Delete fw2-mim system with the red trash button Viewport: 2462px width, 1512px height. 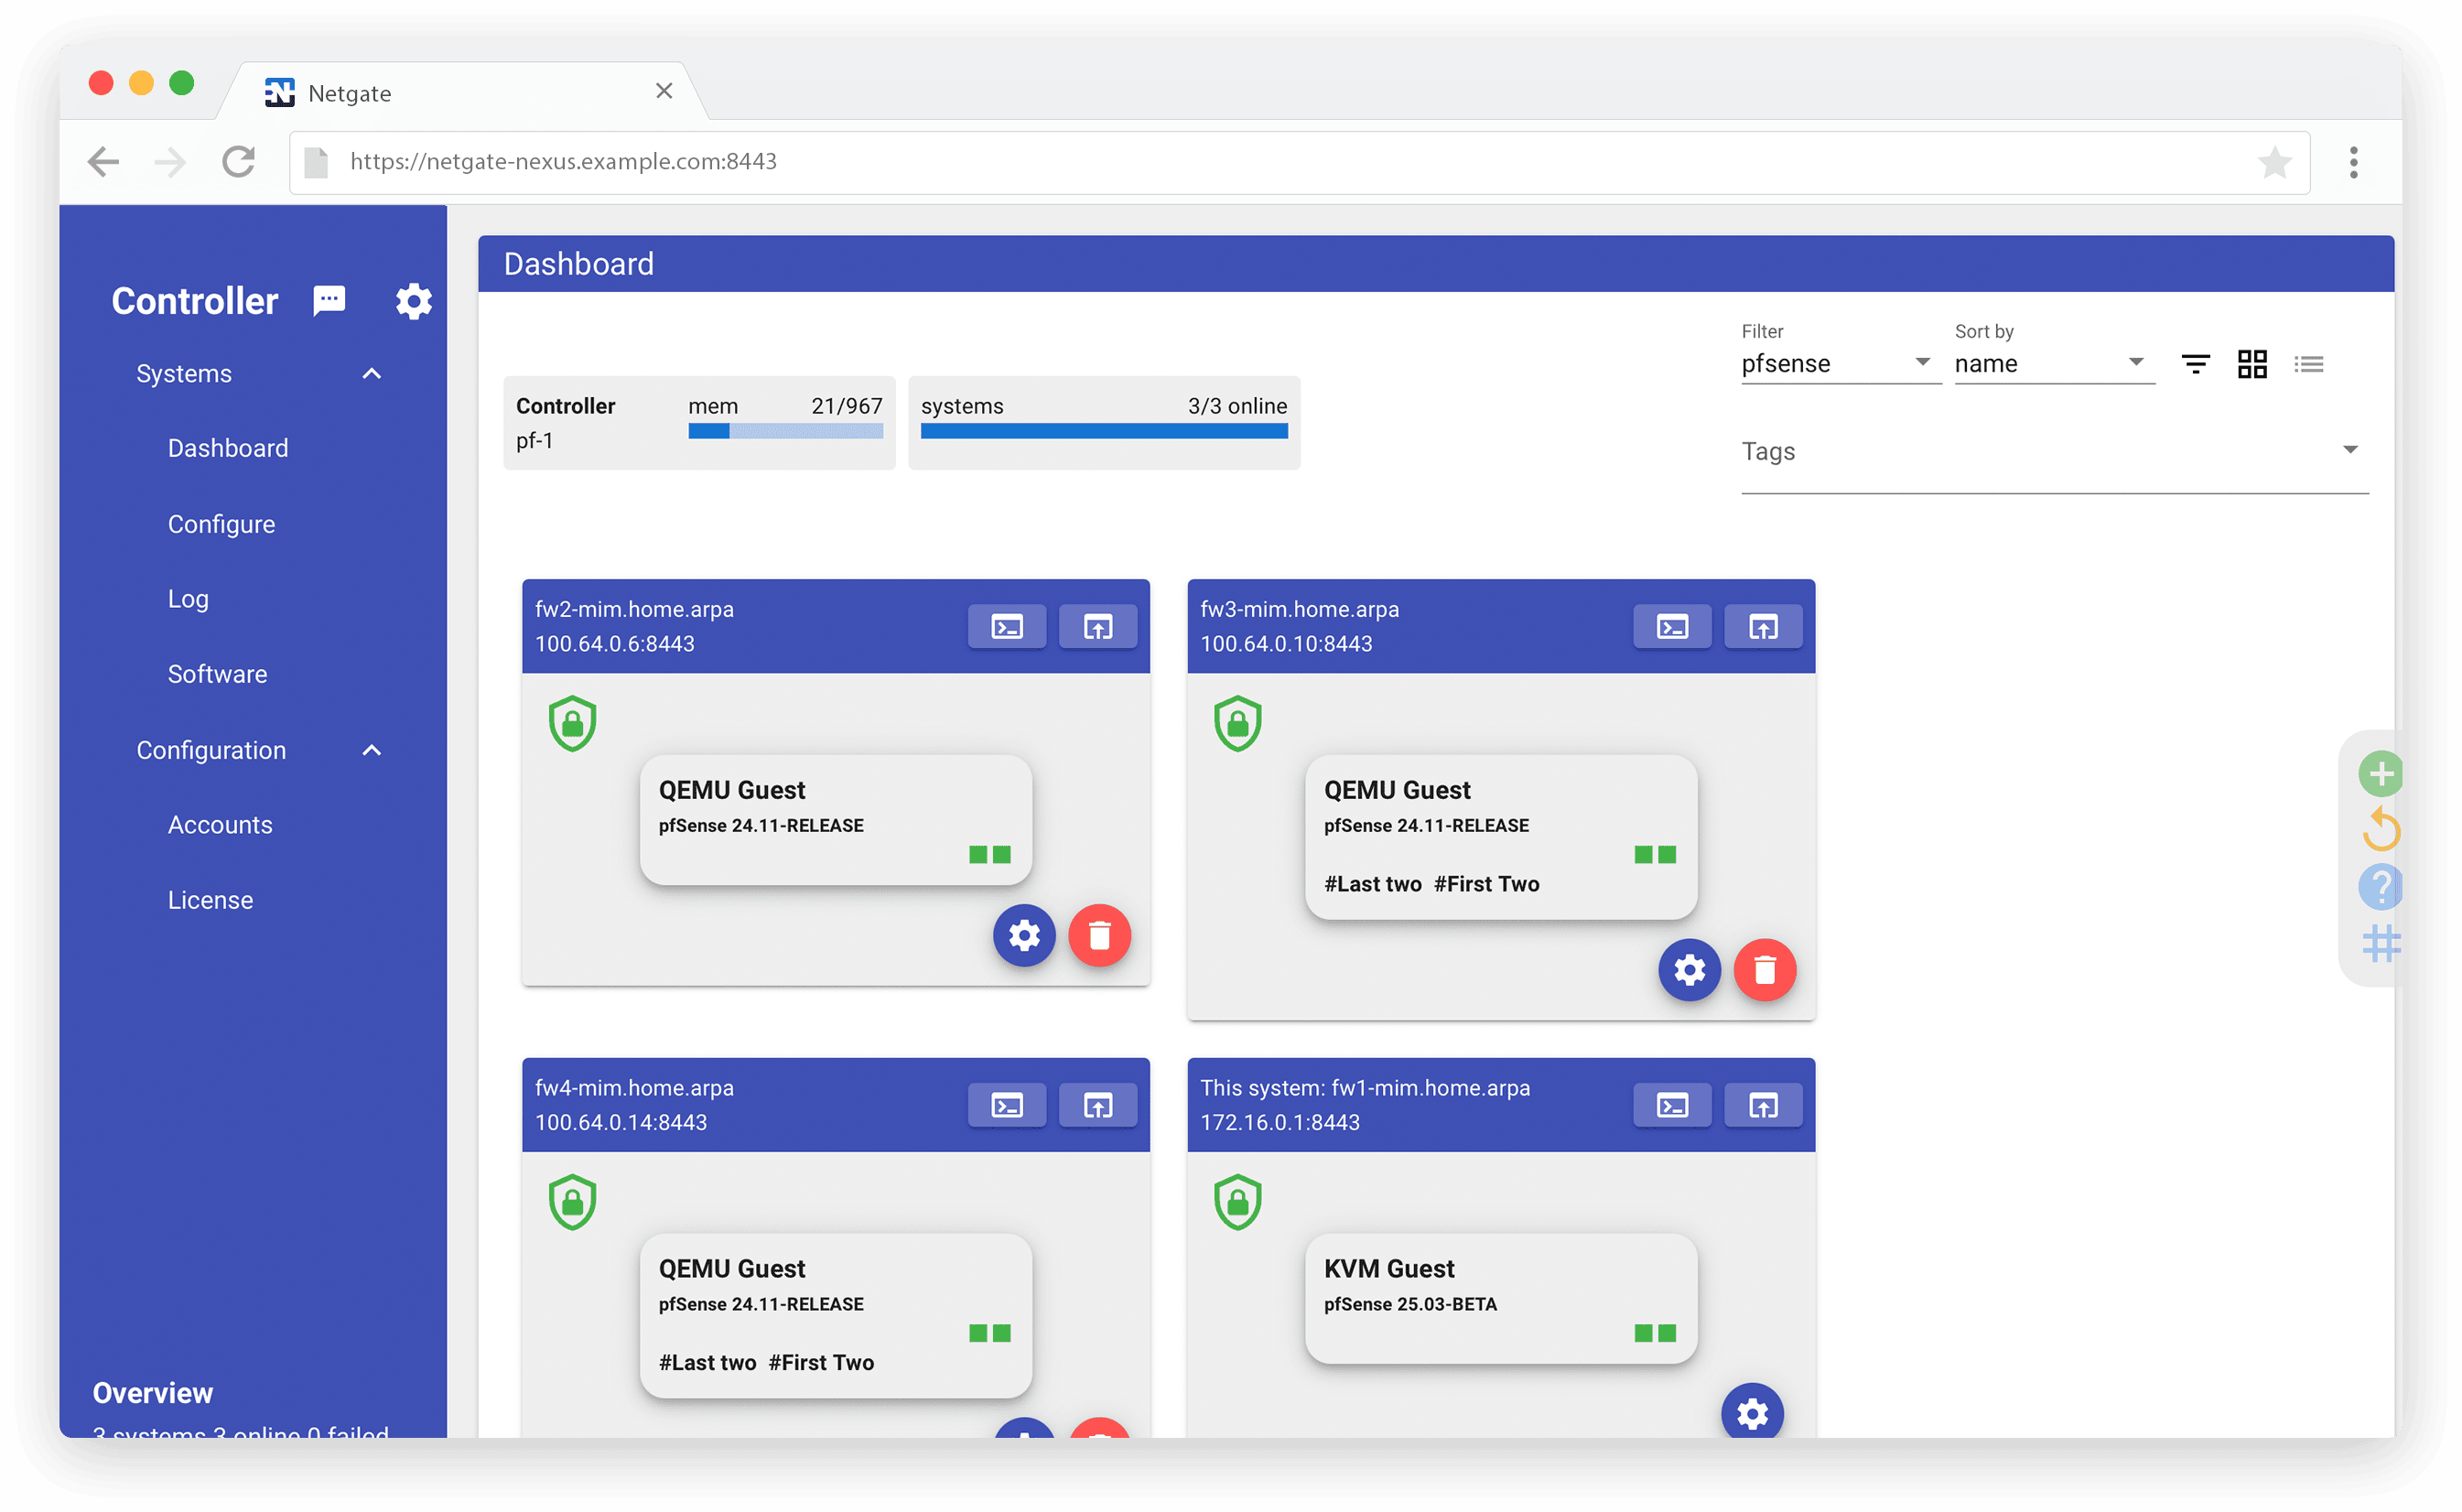coord(1099,935)
